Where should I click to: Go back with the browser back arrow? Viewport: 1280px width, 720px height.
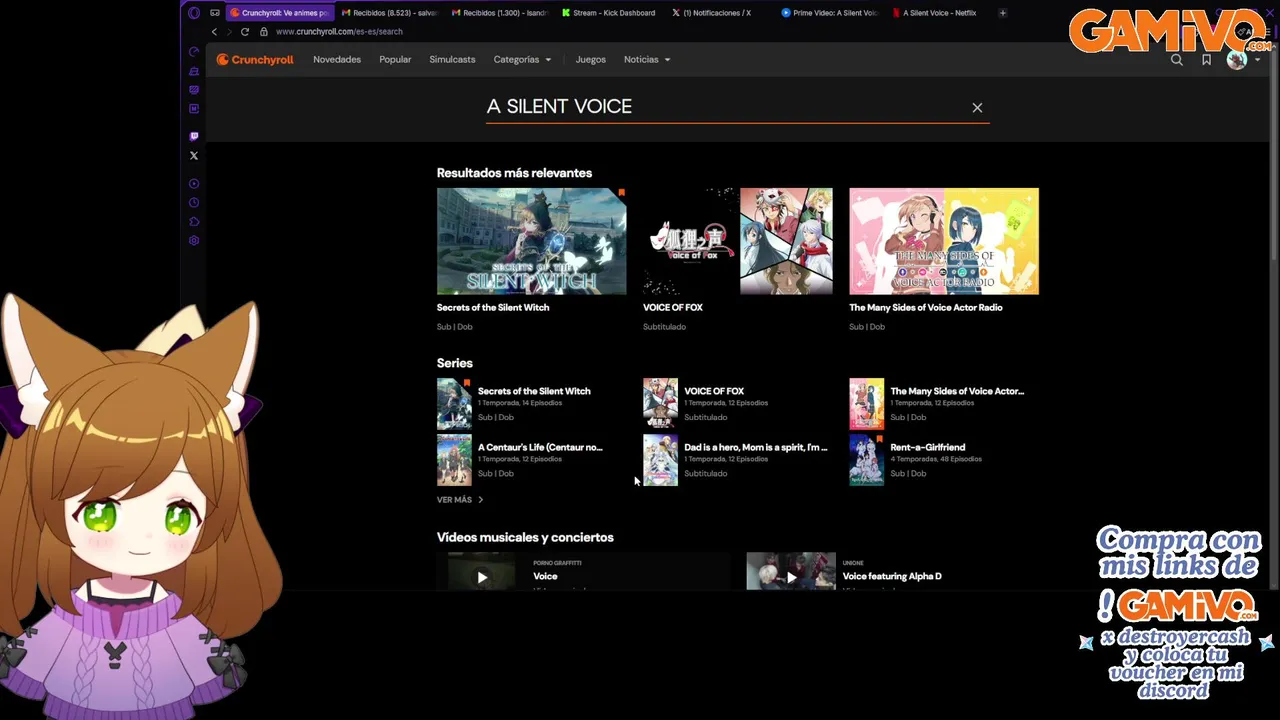(x=214, y=32)
